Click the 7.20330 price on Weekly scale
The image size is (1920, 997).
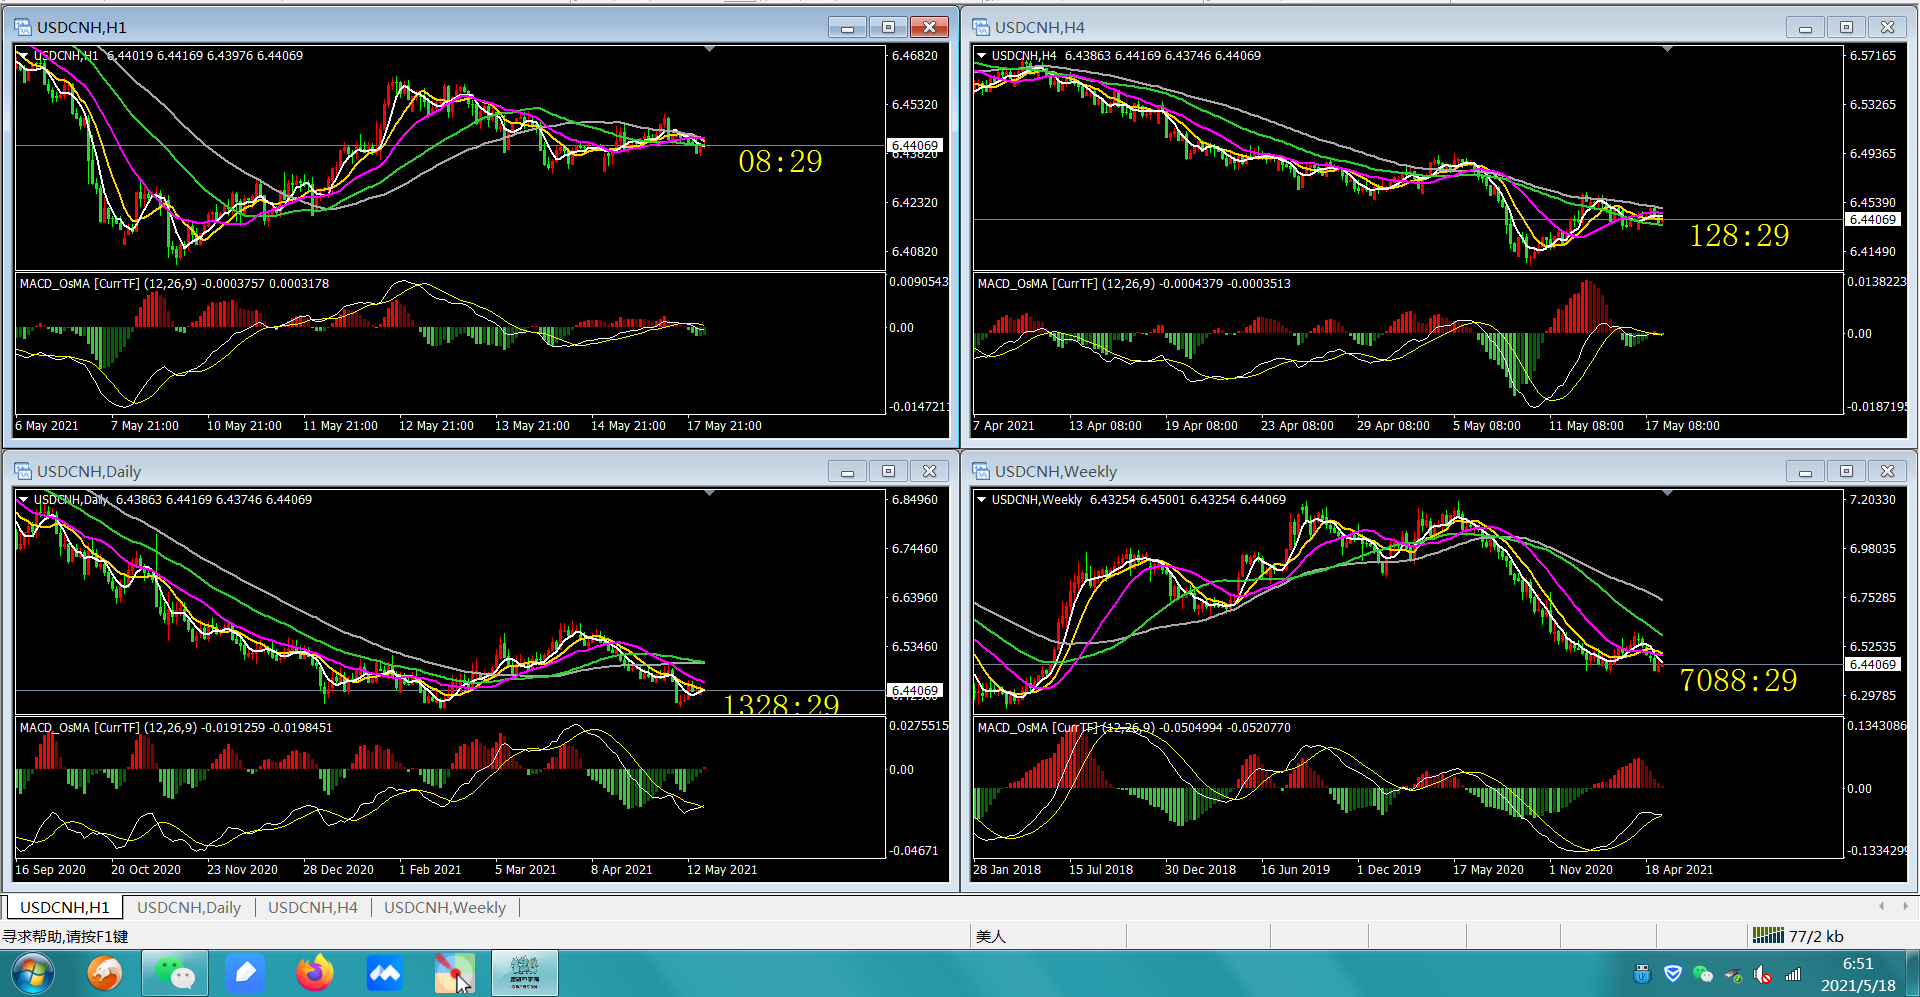click(1873, 500)
